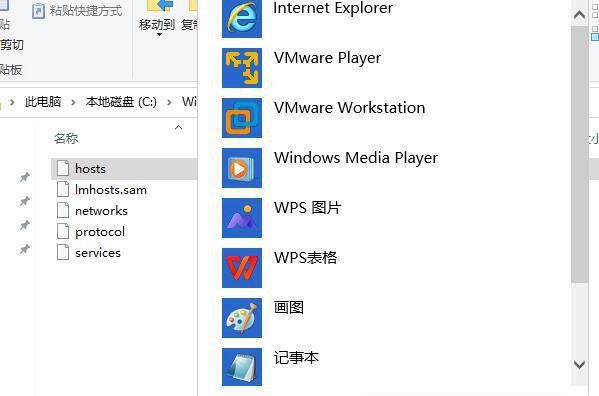Click the app list scrollbar thumb
This screenshot has height=396, width=599.
point(580,154)
